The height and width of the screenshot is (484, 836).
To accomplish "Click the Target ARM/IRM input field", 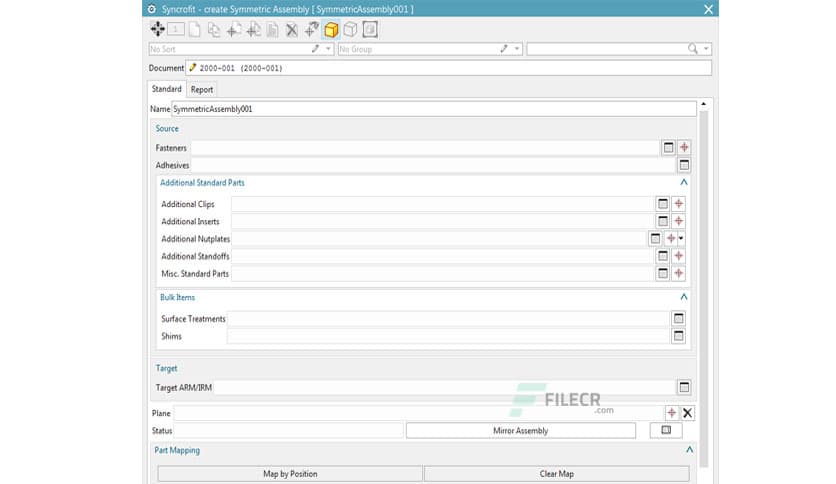I will coord(444,388).
